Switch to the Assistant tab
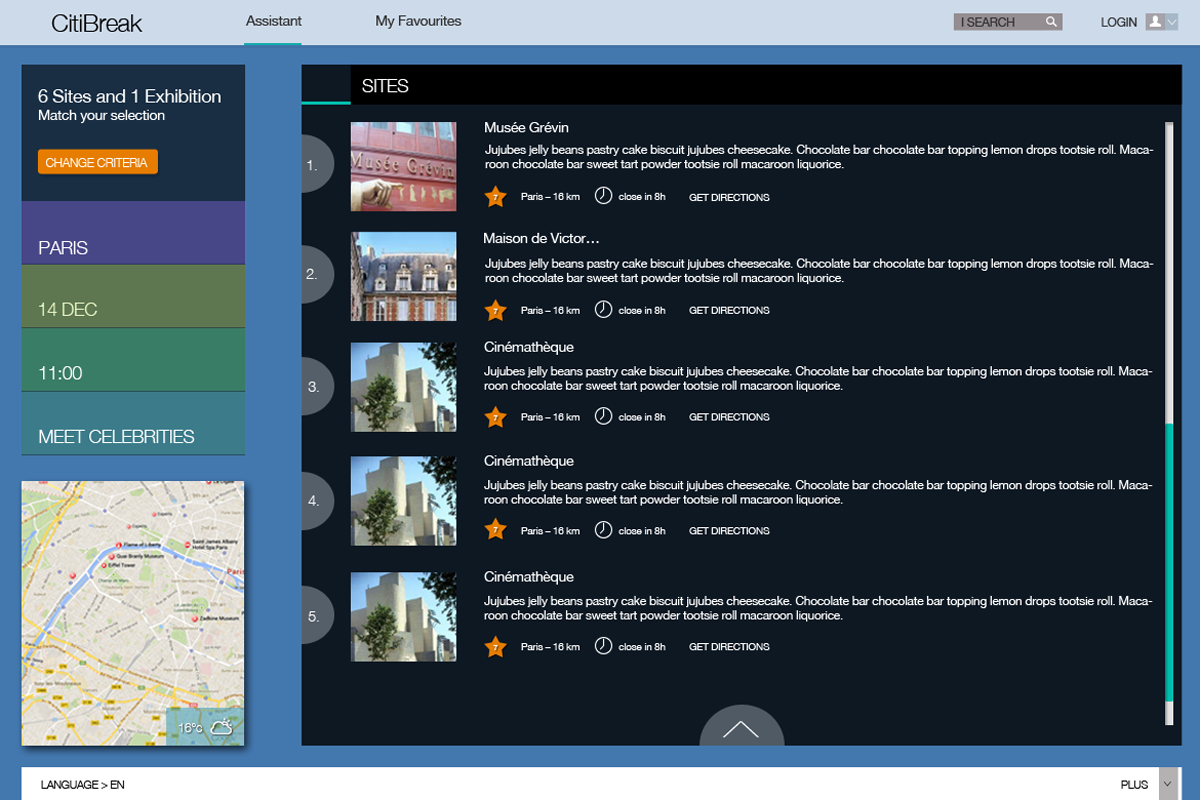Image resolution: width=1200 pixels, height=800 pixels. (273, 21)
